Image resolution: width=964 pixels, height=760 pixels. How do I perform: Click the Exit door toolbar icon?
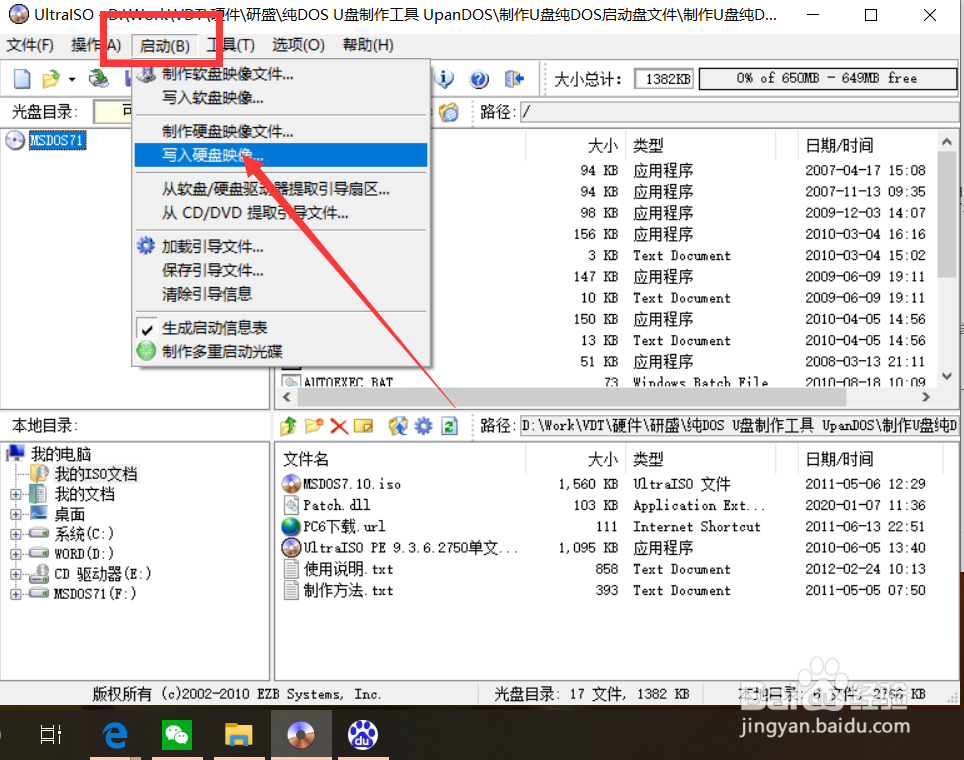point(515,78)
